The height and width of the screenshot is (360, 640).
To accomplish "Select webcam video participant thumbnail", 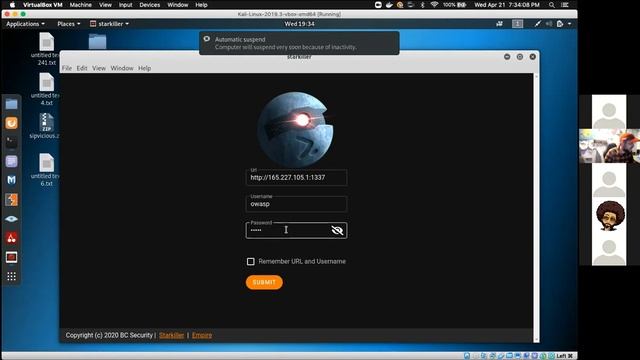I will coord(610,146).
